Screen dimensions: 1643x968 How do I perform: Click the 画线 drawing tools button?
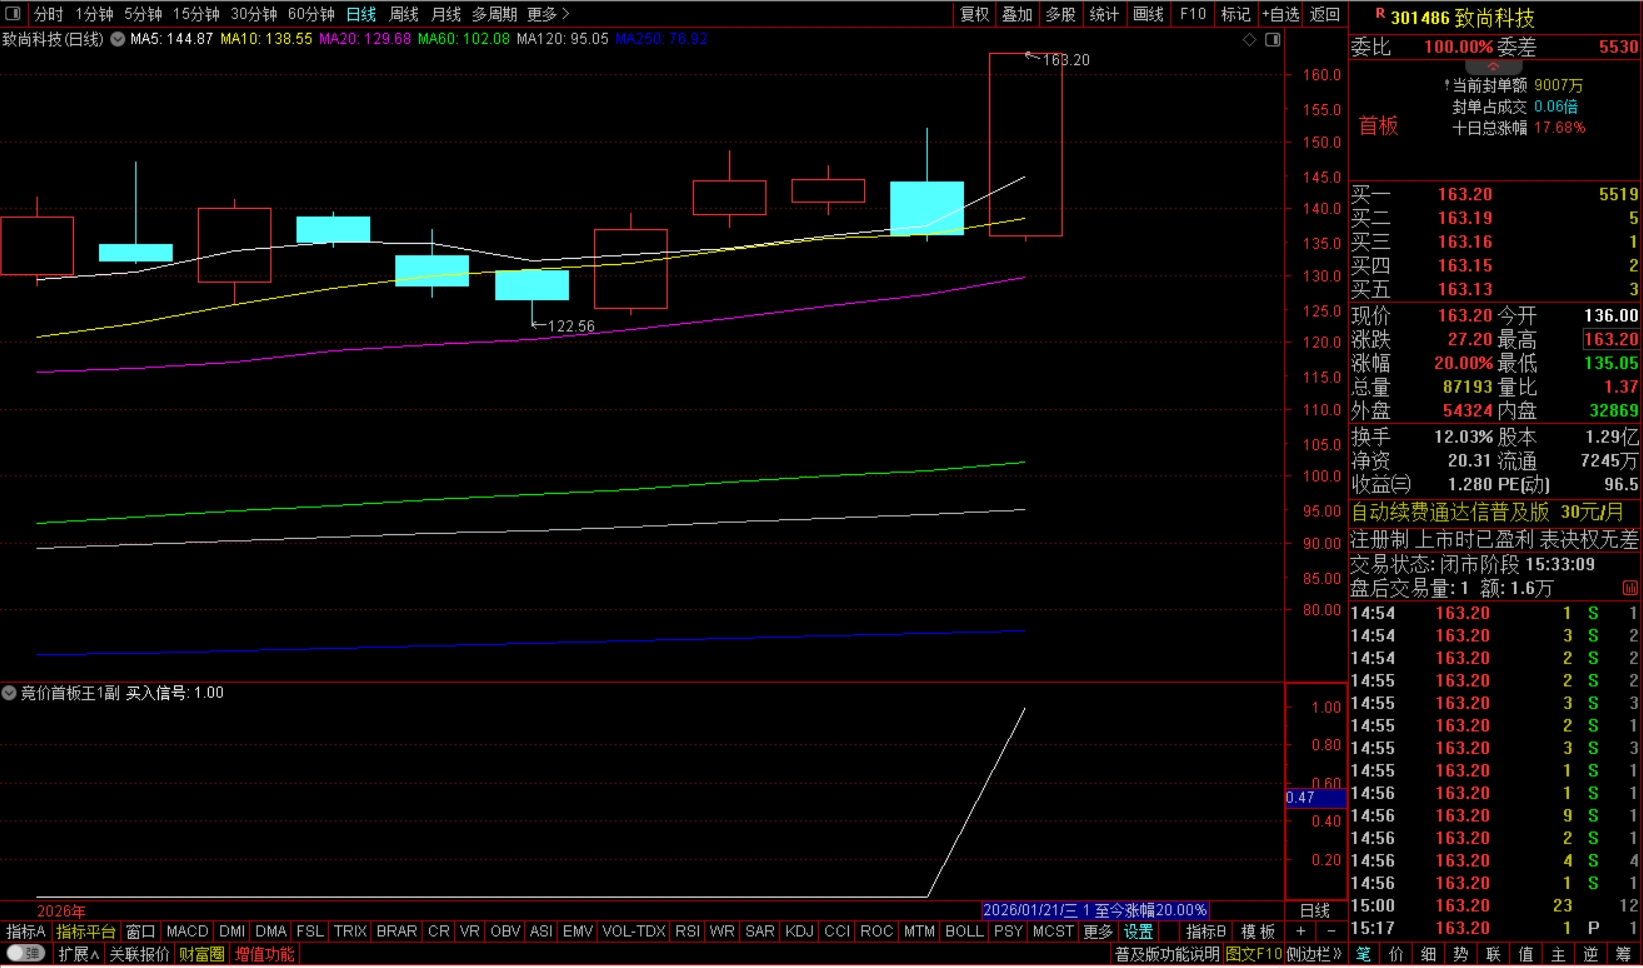click(x=1148, y=14)
